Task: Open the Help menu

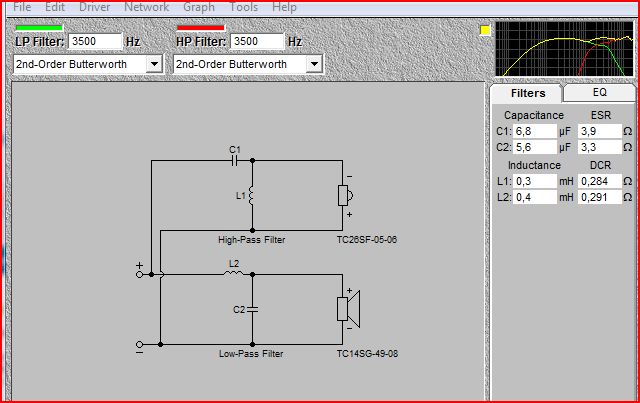Action: click(284, 7)
